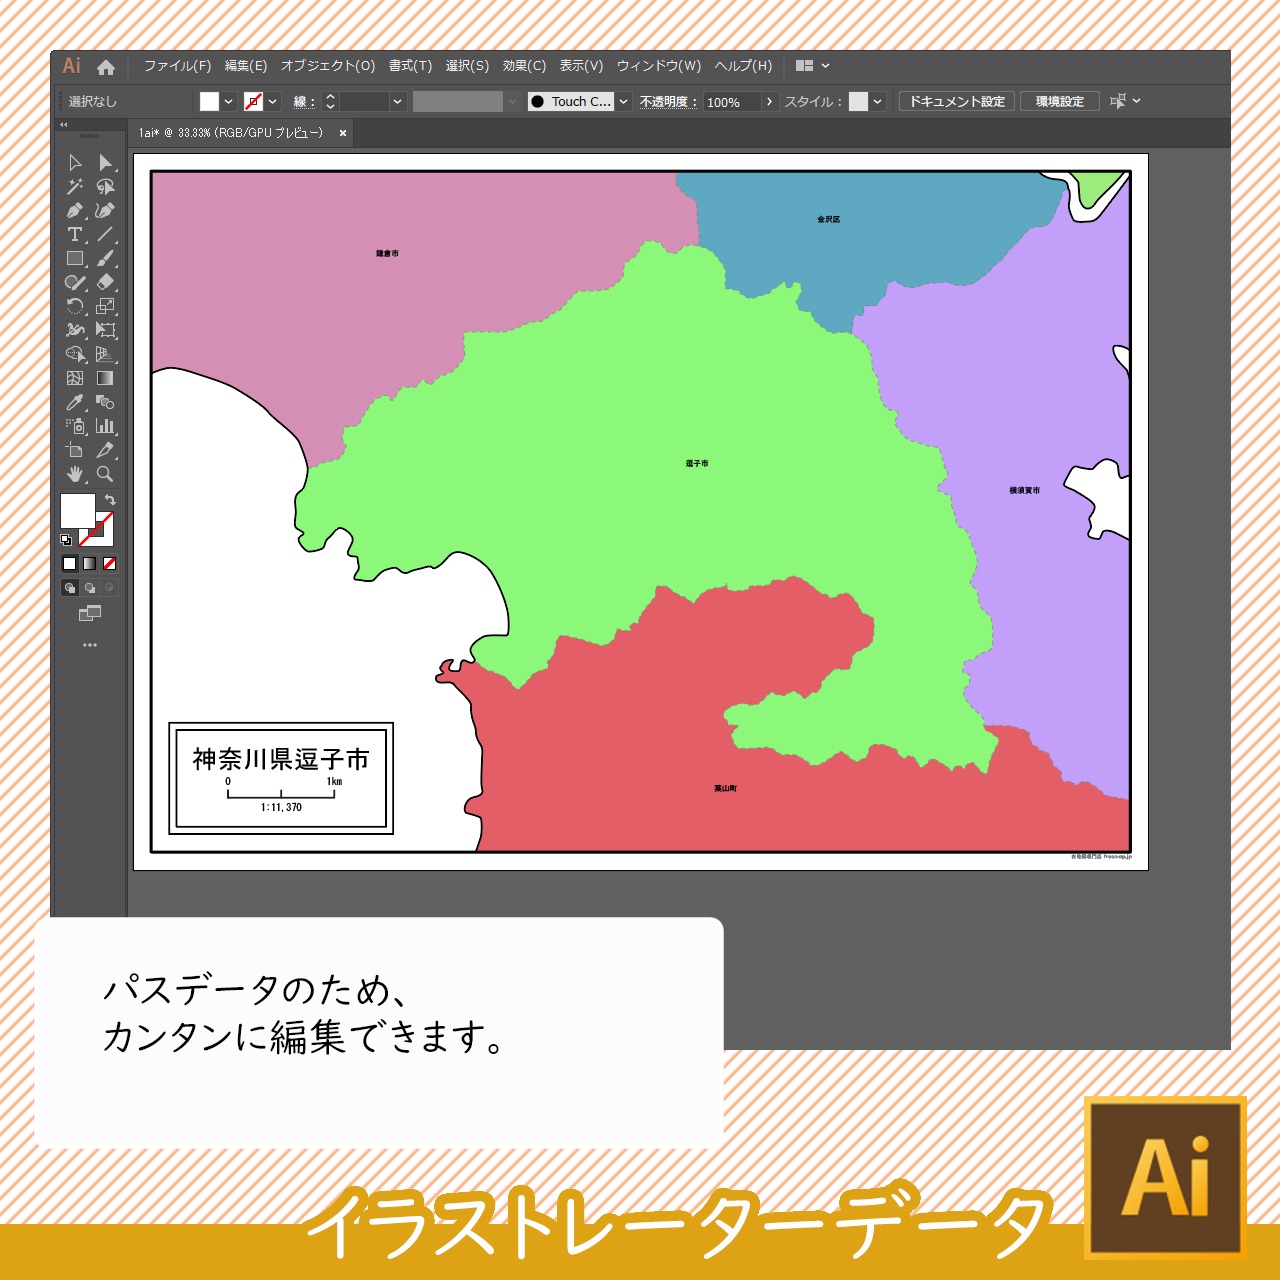This screenshot has width=1280, height=1280.
Task: Open the ファイル(F) menu
Action: tap(177, 66)
